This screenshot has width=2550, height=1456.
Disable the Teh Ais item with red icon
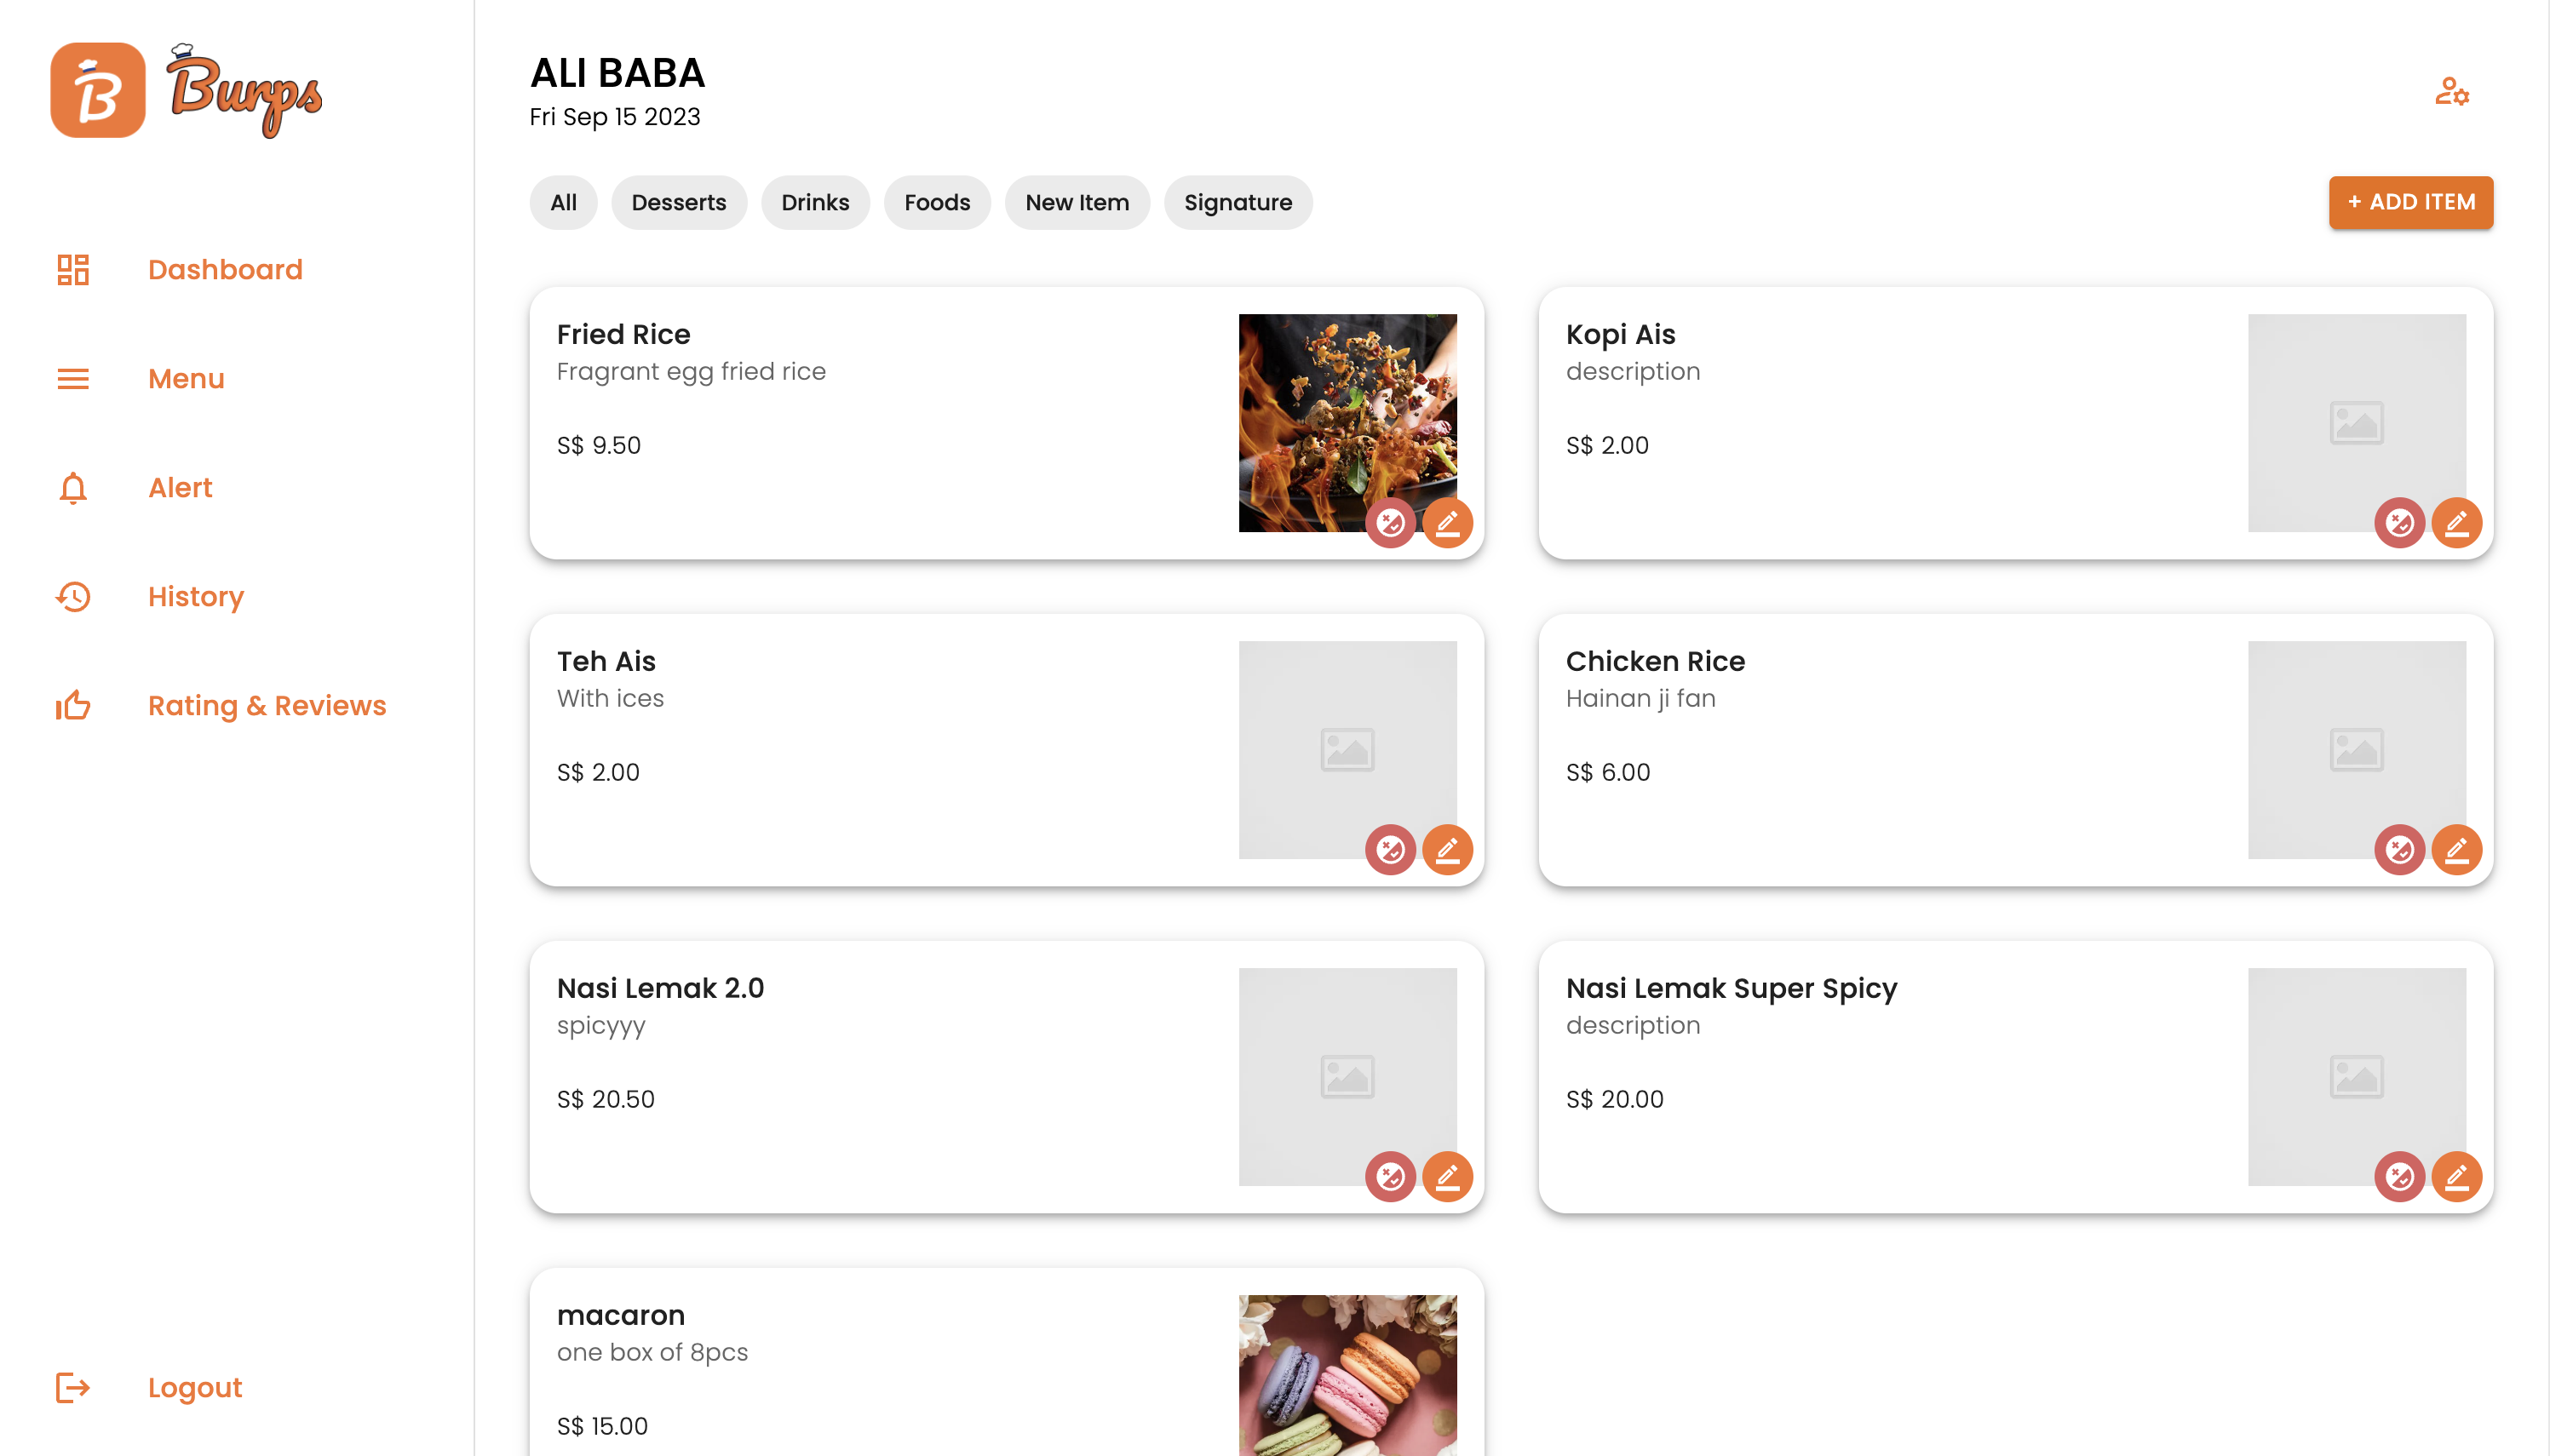[x=1392, y=849]
